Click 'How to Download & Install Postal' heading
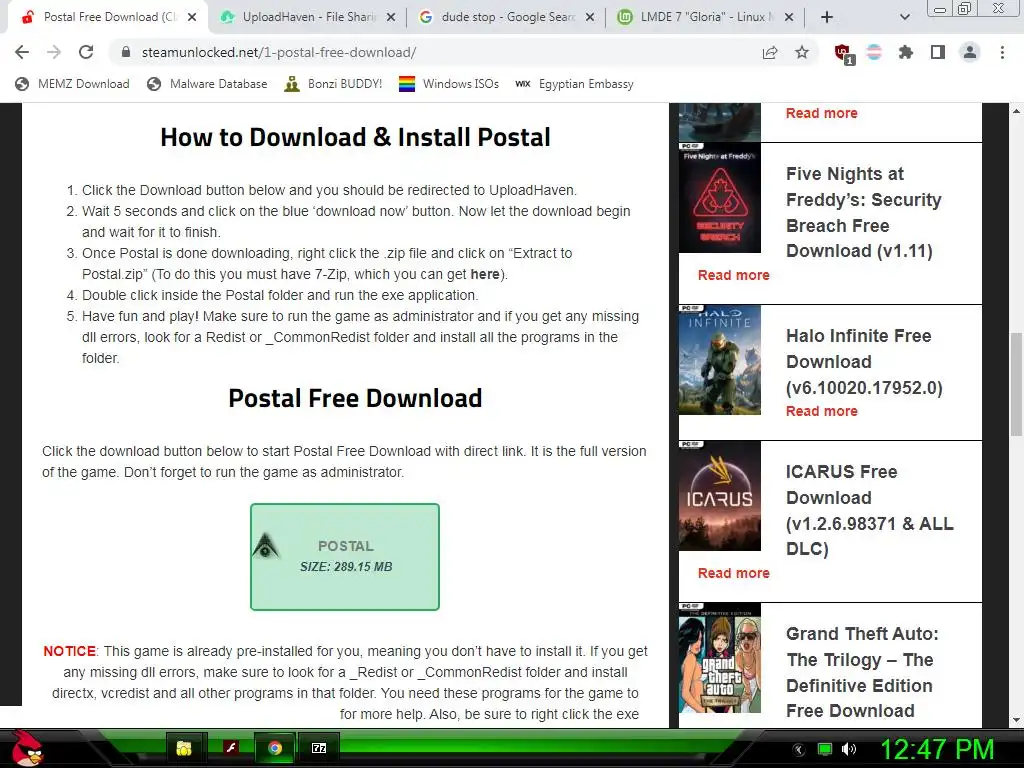The width and height of the screenshot is (1024, 768). pos(355,137)
